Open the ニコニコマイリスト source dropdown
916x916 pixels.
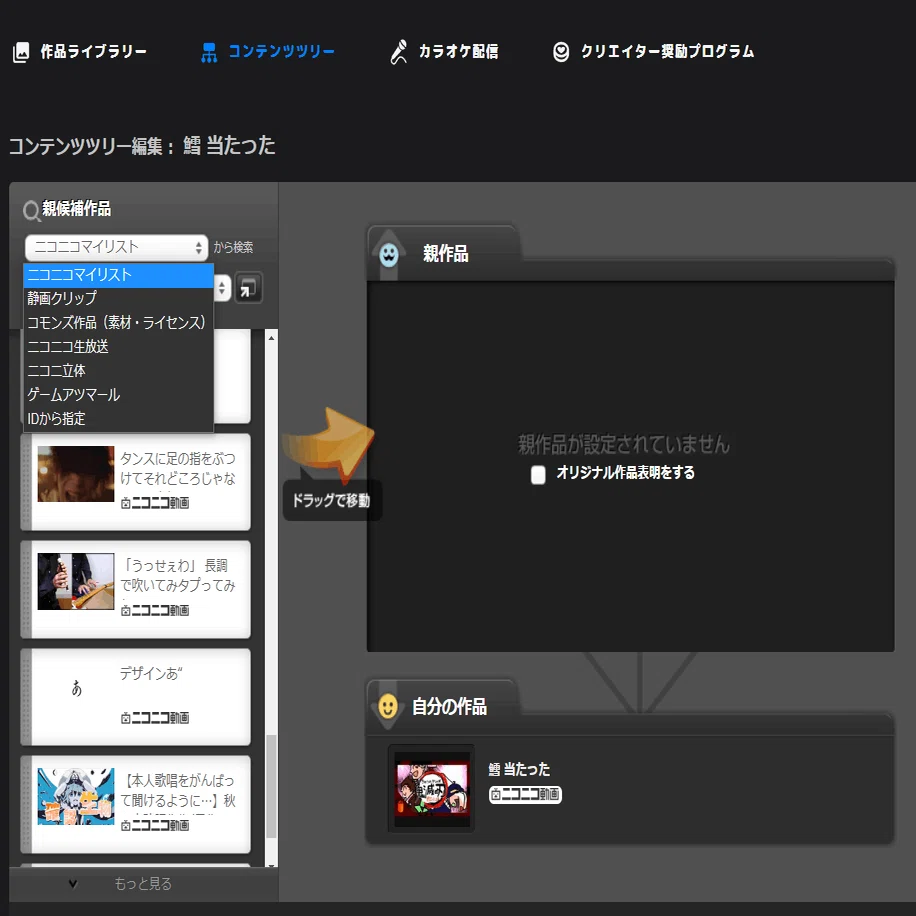point(116,248)
